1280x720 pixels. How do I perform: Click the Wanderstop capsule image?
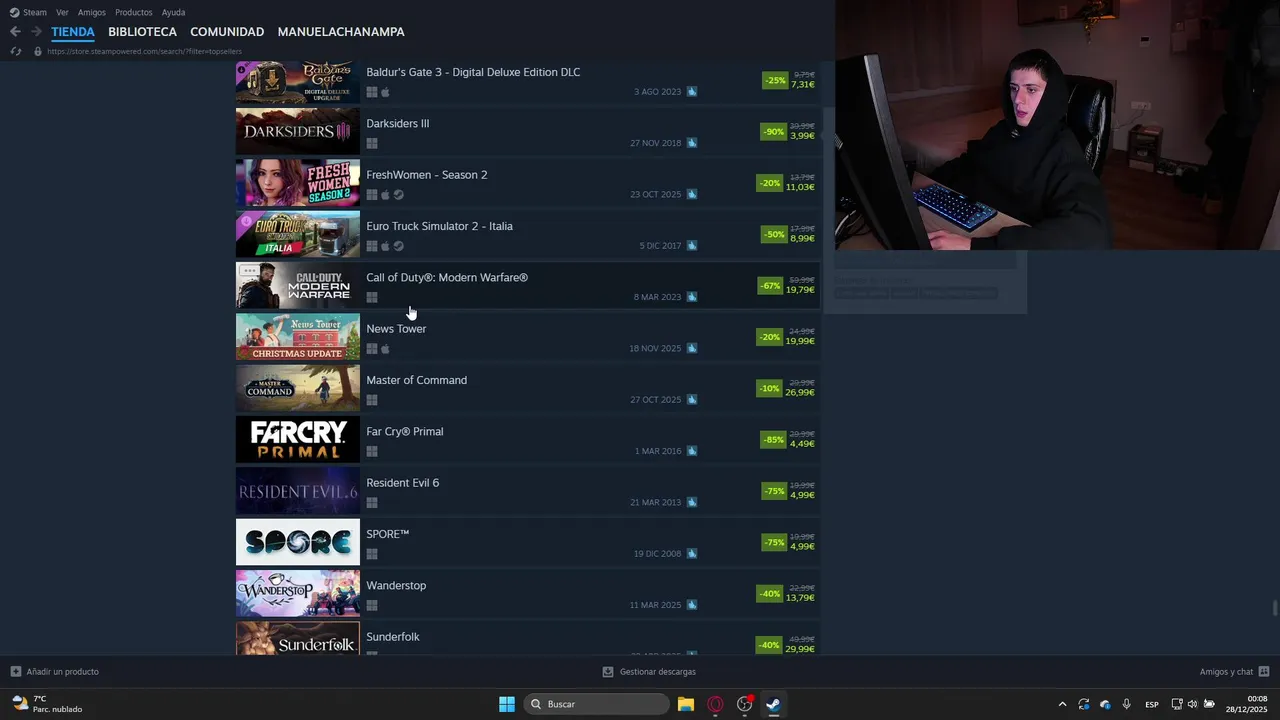(x=297, y=593)
